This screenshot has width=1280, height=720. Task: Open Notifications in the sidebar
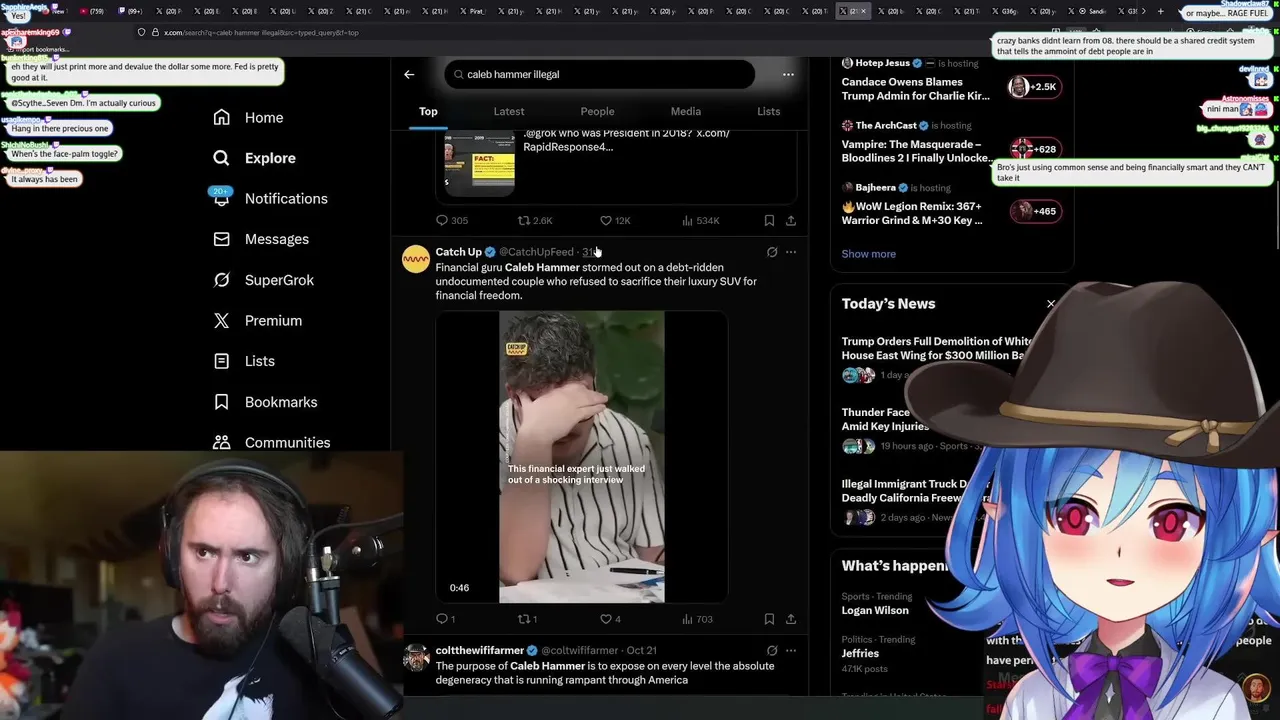pos(286,198)
